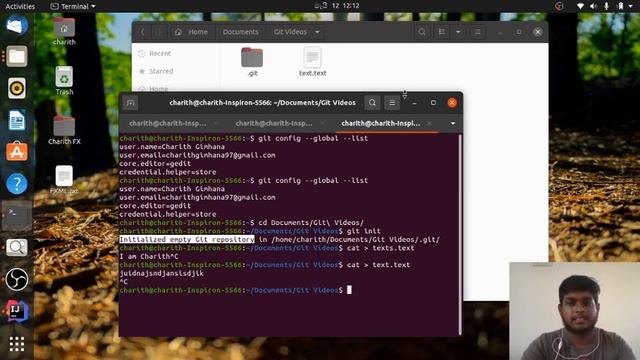
Task: Open LibreOffice Writer from the dock
Action: [x=17, y=120]
